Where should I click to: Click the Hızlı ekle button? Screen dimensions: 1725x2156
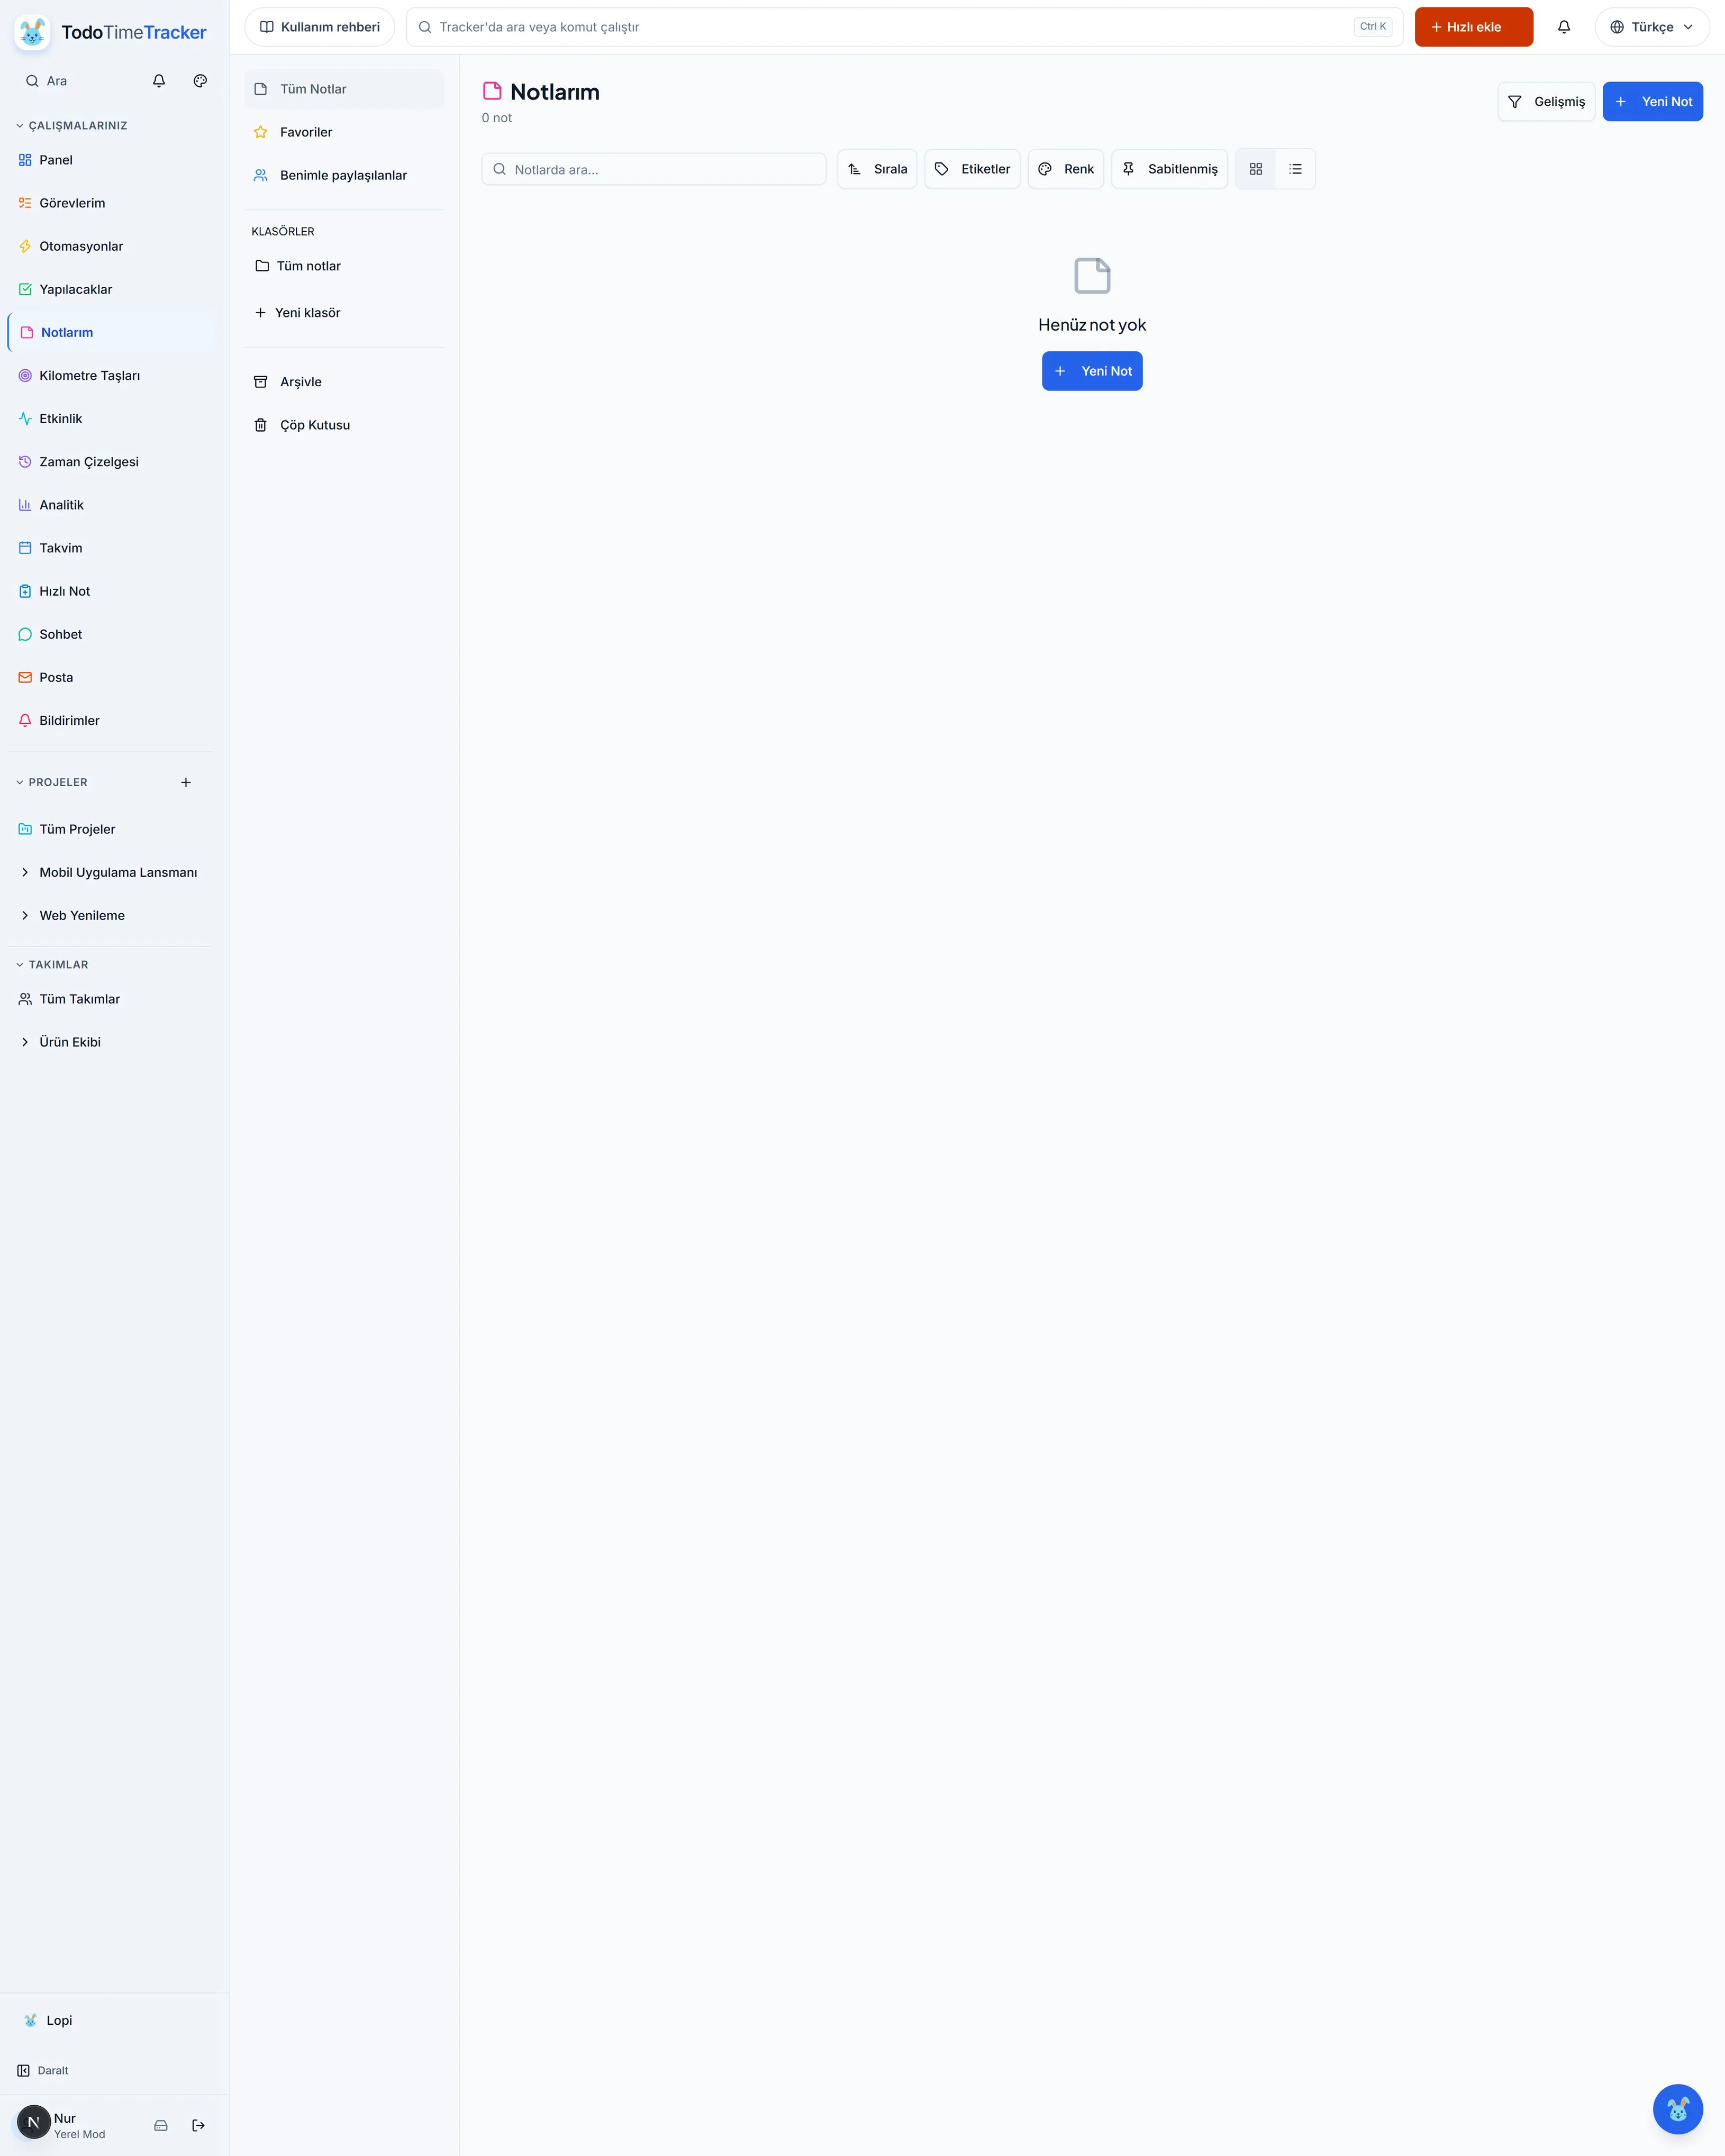(1473, 27)
